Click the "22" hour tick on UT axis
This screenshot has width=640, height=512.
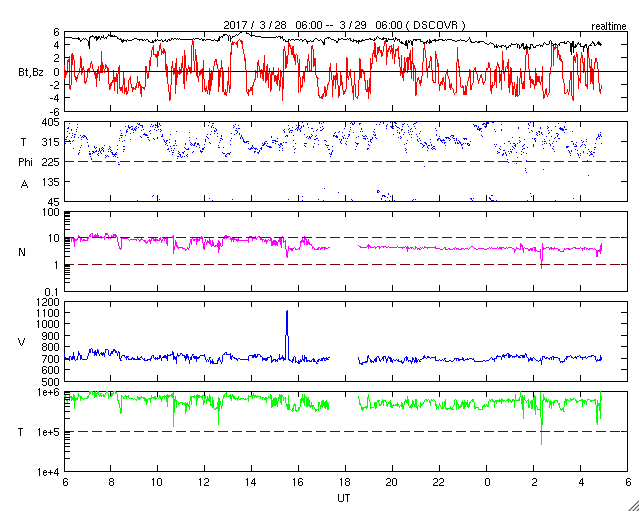click(439, 482)
